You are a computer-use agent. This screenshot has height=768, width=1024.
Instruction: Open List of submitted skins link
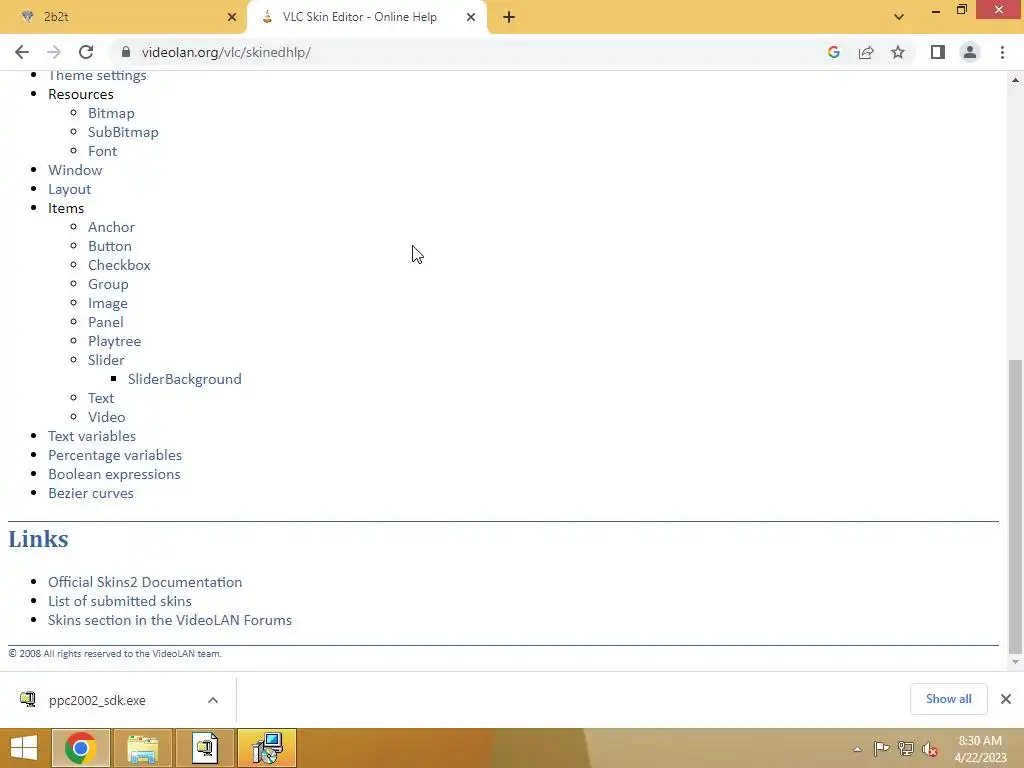(x=120, y=601)
